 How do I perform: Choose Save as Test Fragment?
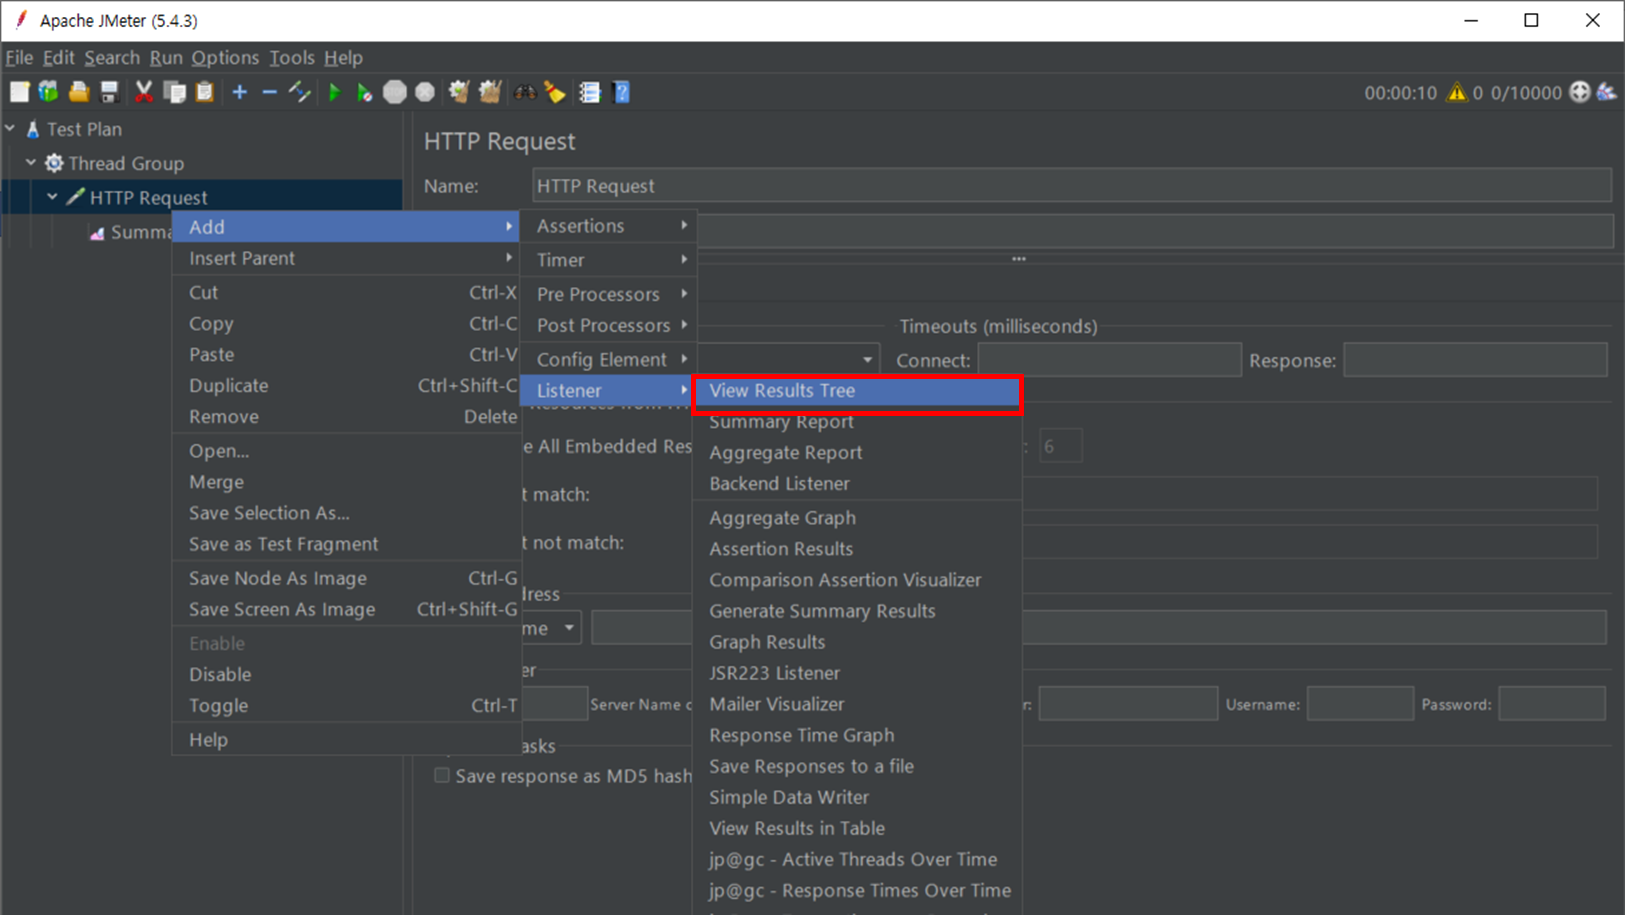347,544
